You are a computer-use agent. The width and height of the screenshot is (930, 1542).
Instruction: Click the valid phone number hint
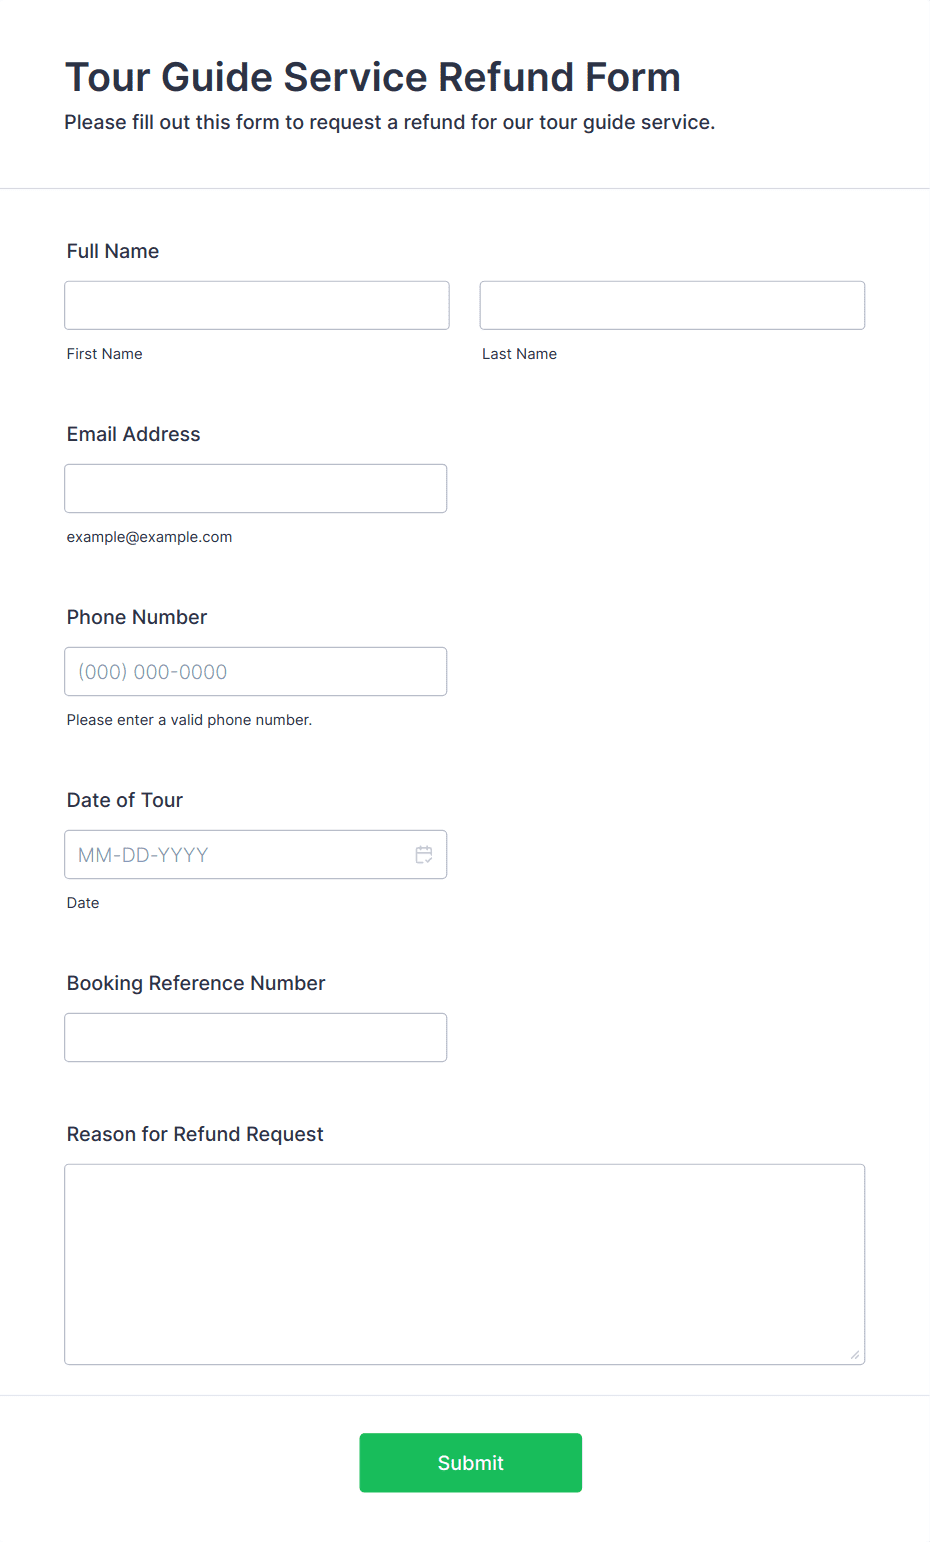[x=190, y=720]
